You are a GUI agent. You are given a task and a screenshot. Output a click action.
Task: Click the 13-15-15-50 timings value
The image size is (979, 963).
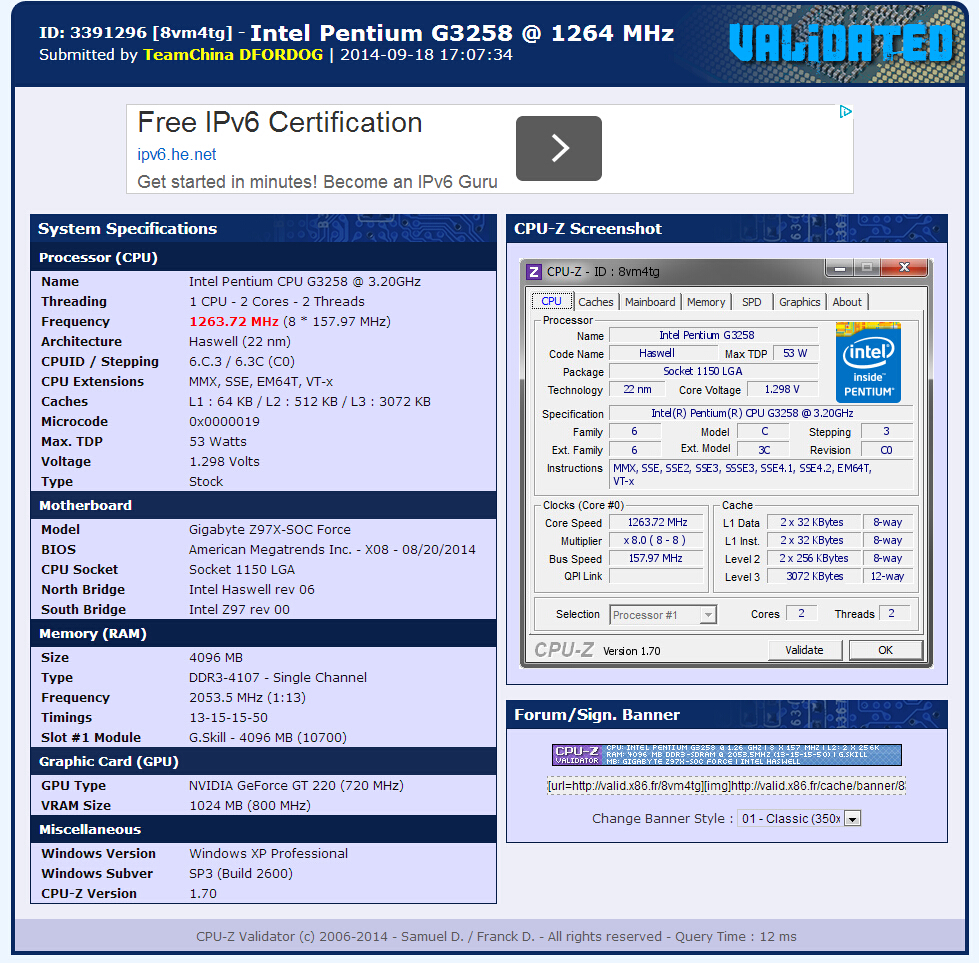point(229,718)
